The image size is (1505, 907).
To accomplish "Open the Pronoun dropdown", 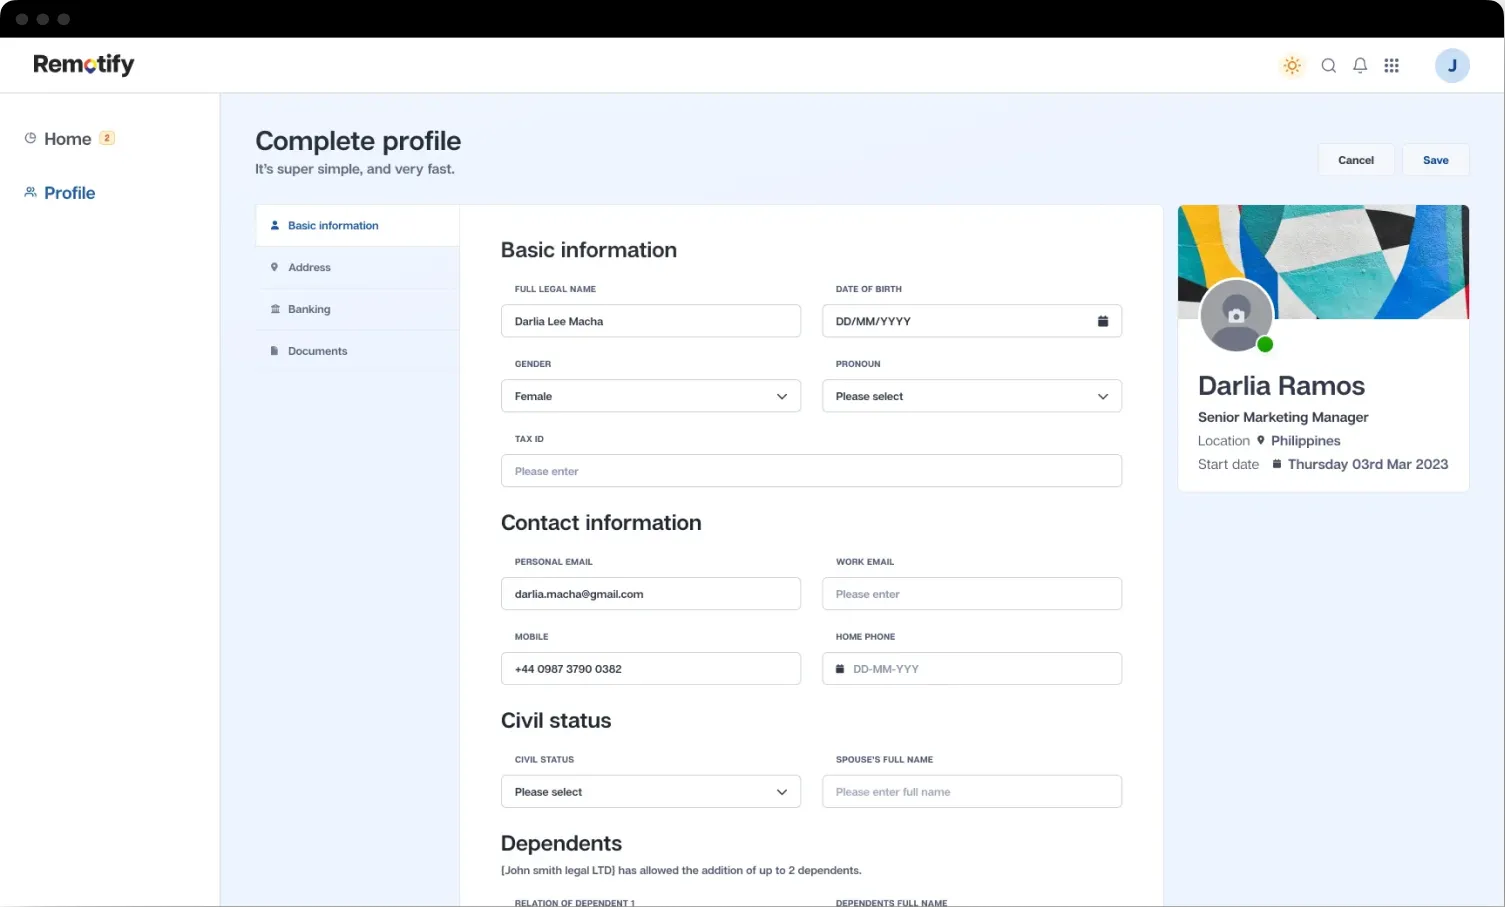I will [x=971, y=396].
